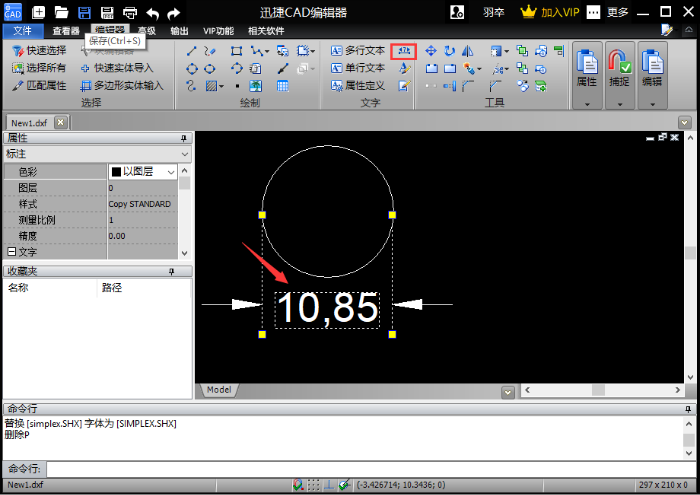Click the Open folder icon
The width and height of the screenshot is (700, 495).
pyautogui.click(x=61, y=12)
